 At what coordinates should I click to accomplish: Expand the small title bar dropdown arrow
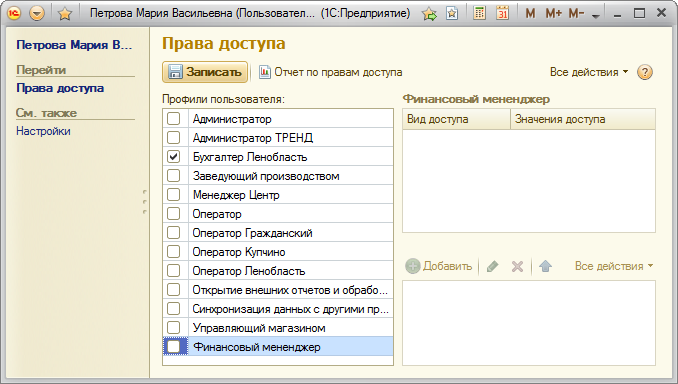pos(596,16)
